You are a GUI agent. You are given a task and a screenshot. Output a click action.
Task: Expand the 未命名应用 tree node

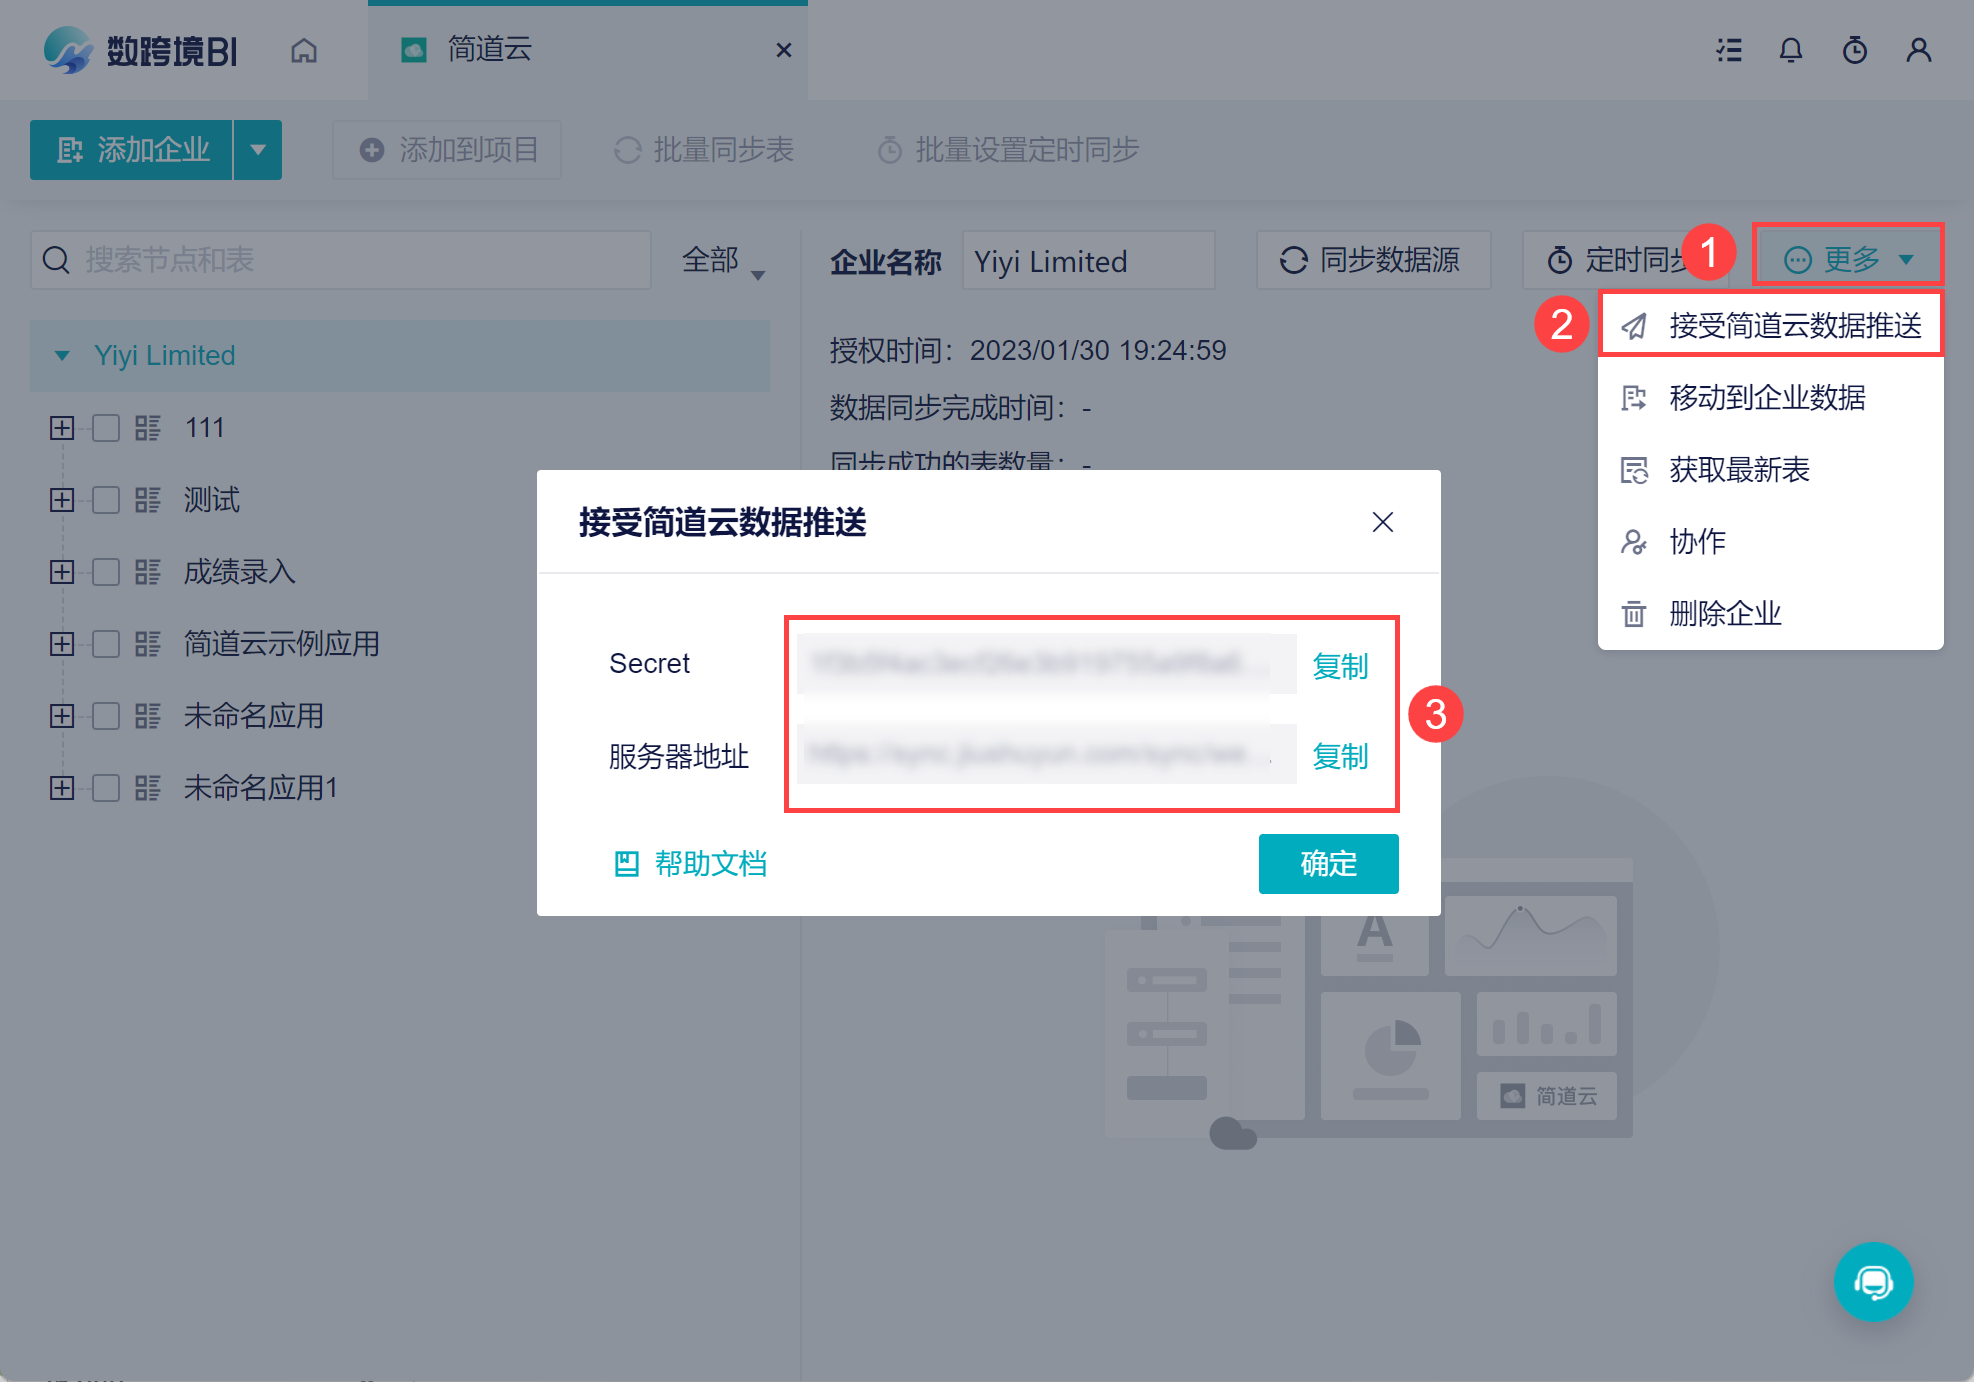point(62,716)
